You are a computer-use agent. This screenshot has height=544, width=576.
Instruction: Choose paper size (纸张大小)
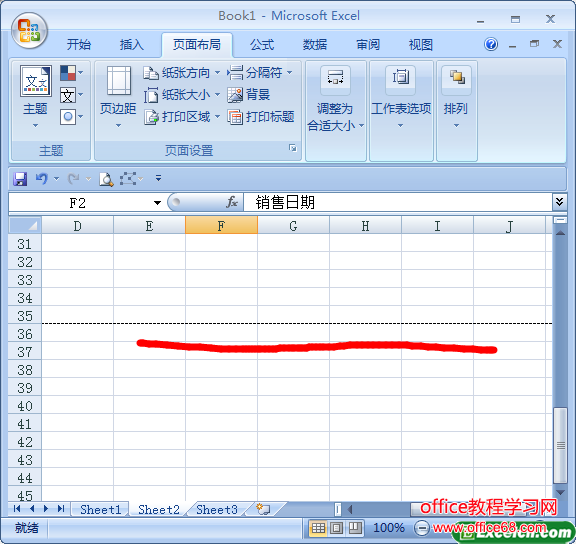coord(181,95)
